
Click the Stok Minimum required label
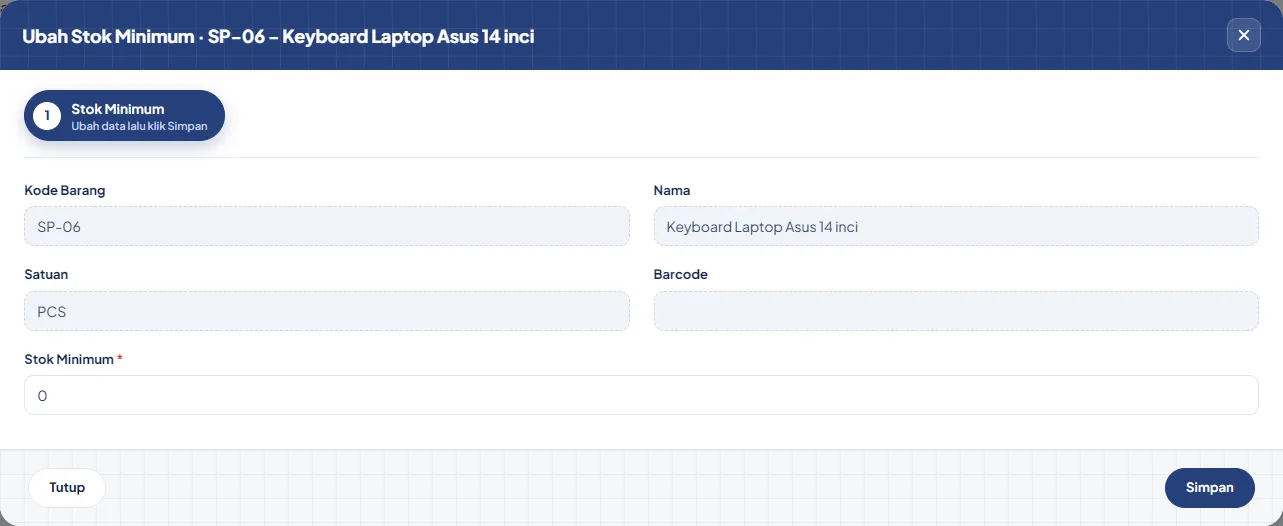(x=74, y=359)
